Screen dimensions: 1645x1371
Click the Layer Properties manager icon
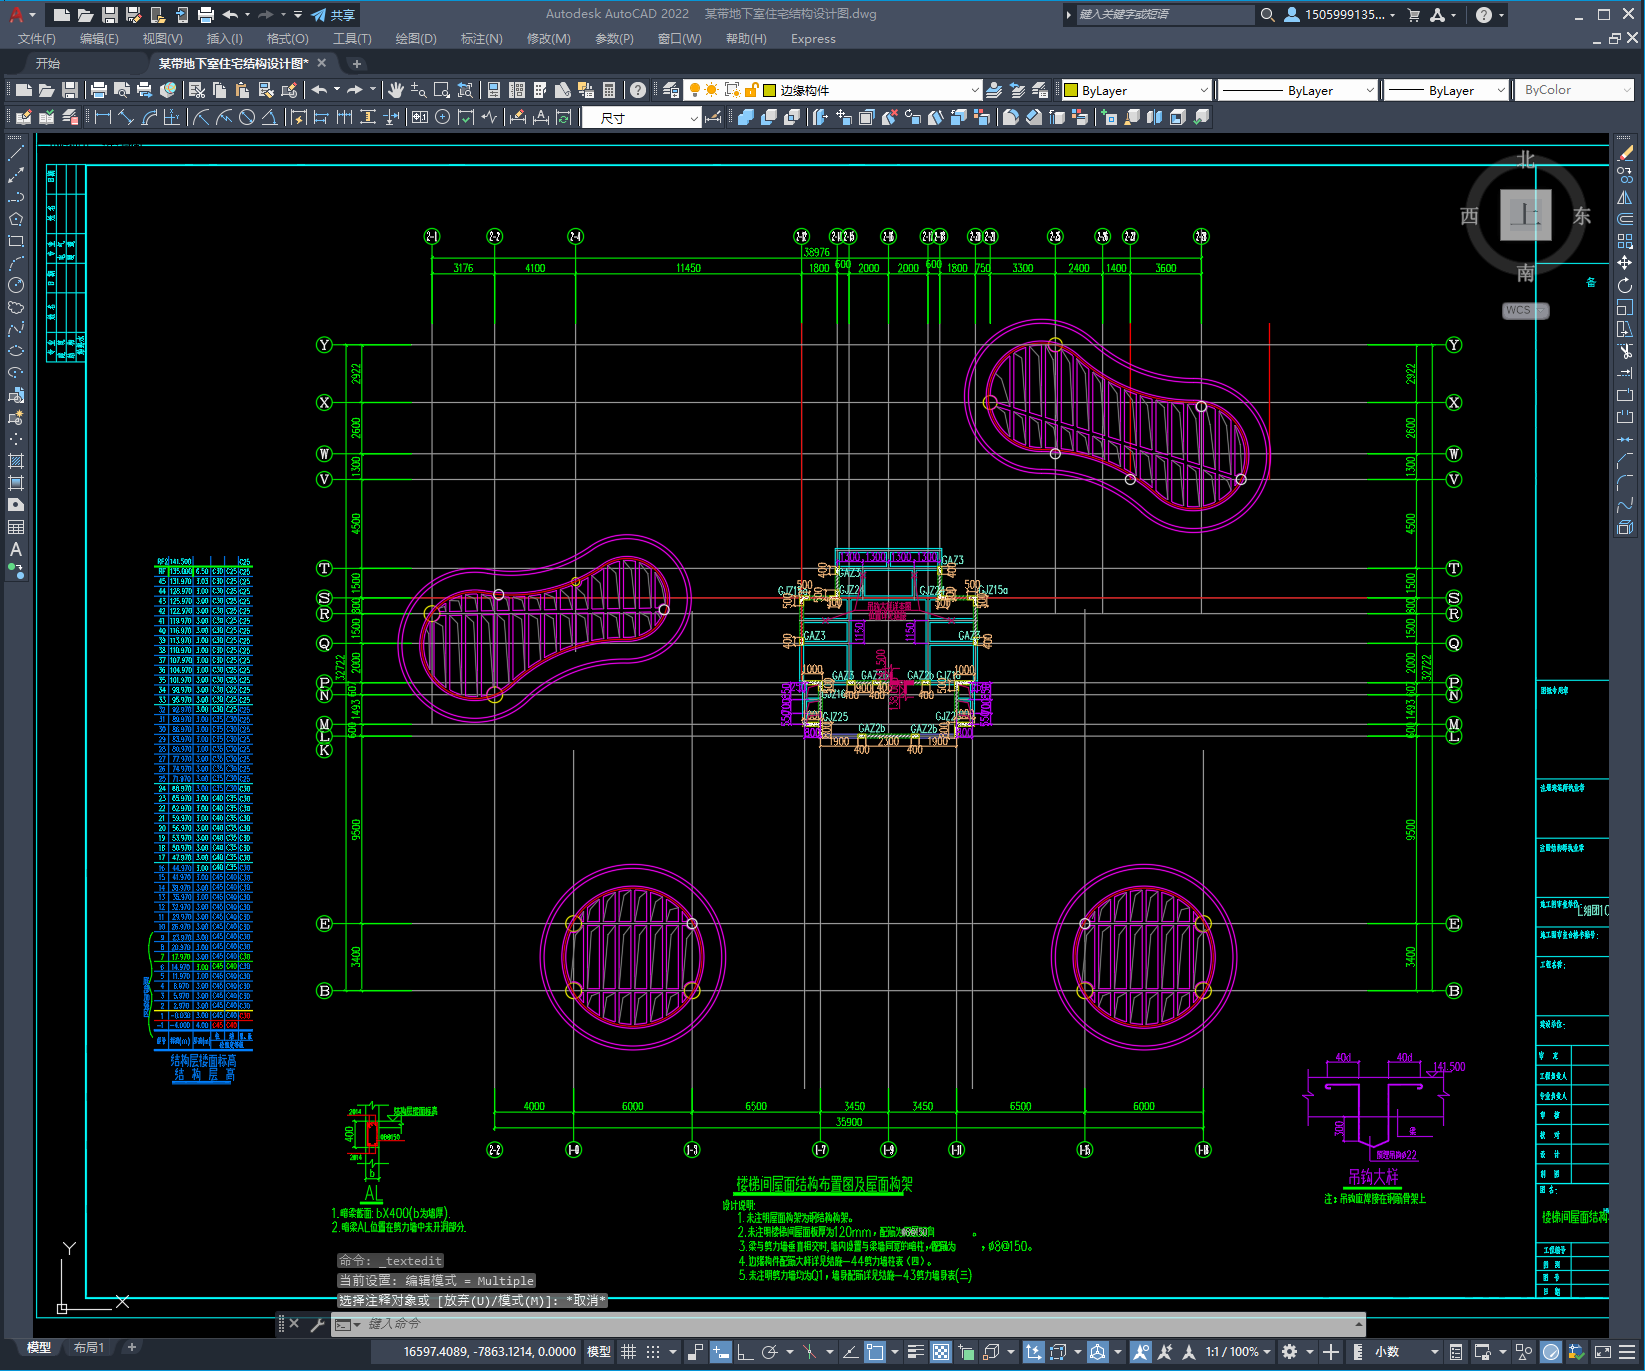671,90
